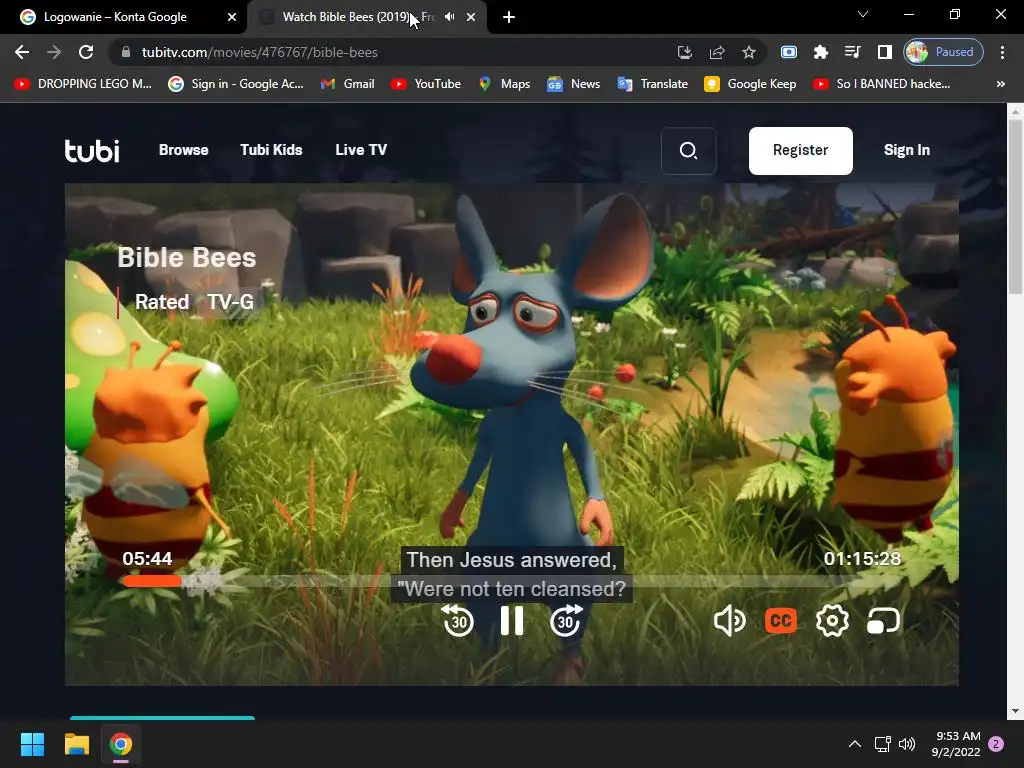
Task: Pause the Bible Bees video
Action: point(512,620)
